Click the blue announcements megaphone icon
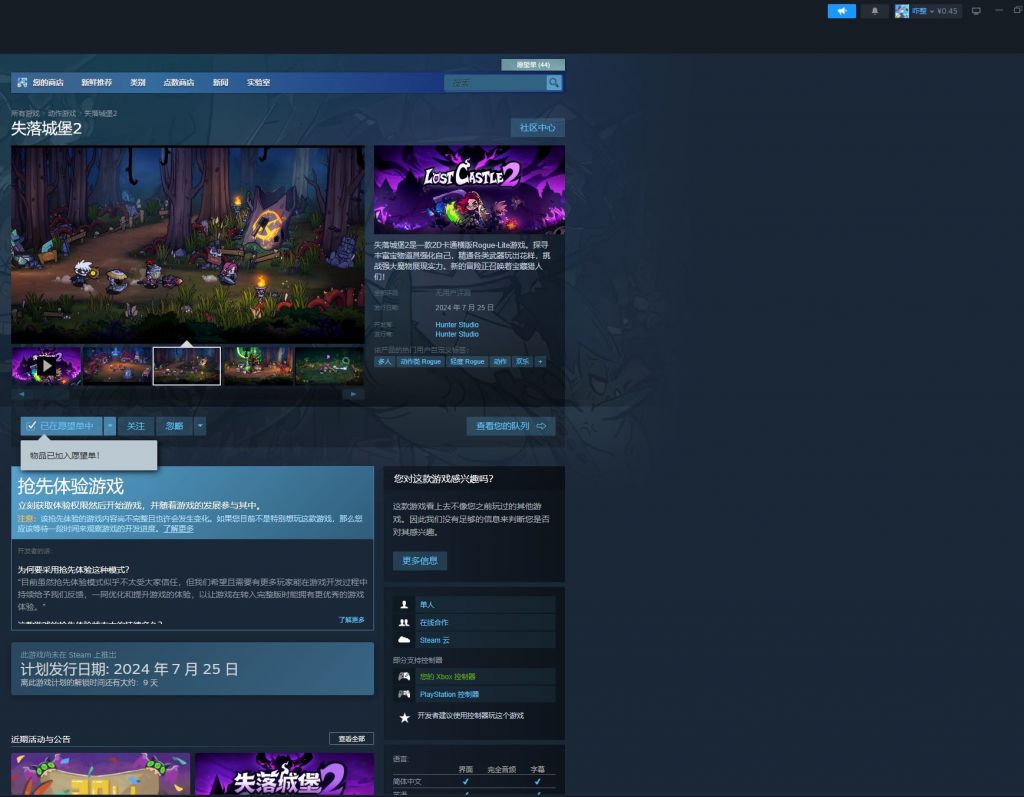 (x=841, y=11)
